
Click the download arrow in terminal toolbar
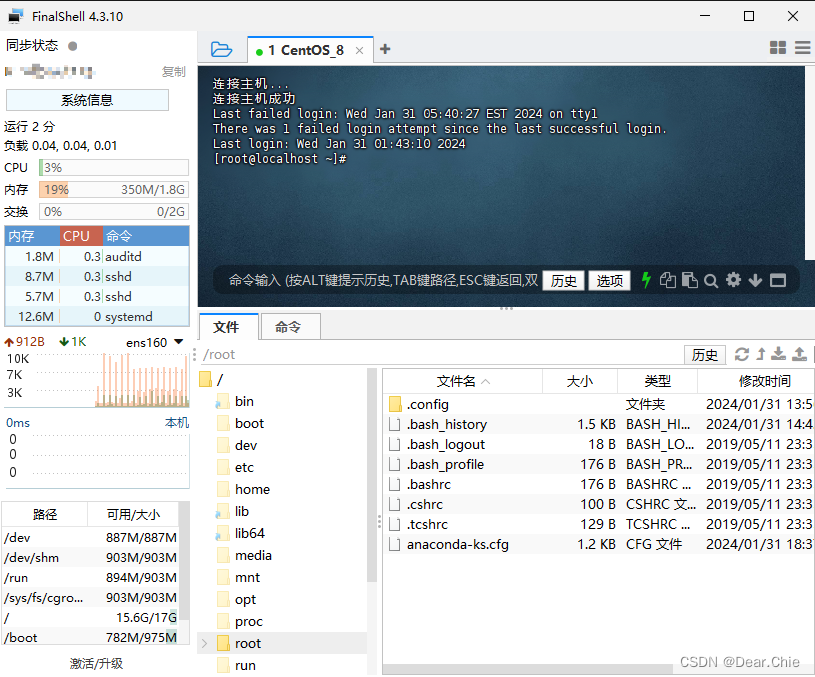pyautogui.click(x=755, y=281)
